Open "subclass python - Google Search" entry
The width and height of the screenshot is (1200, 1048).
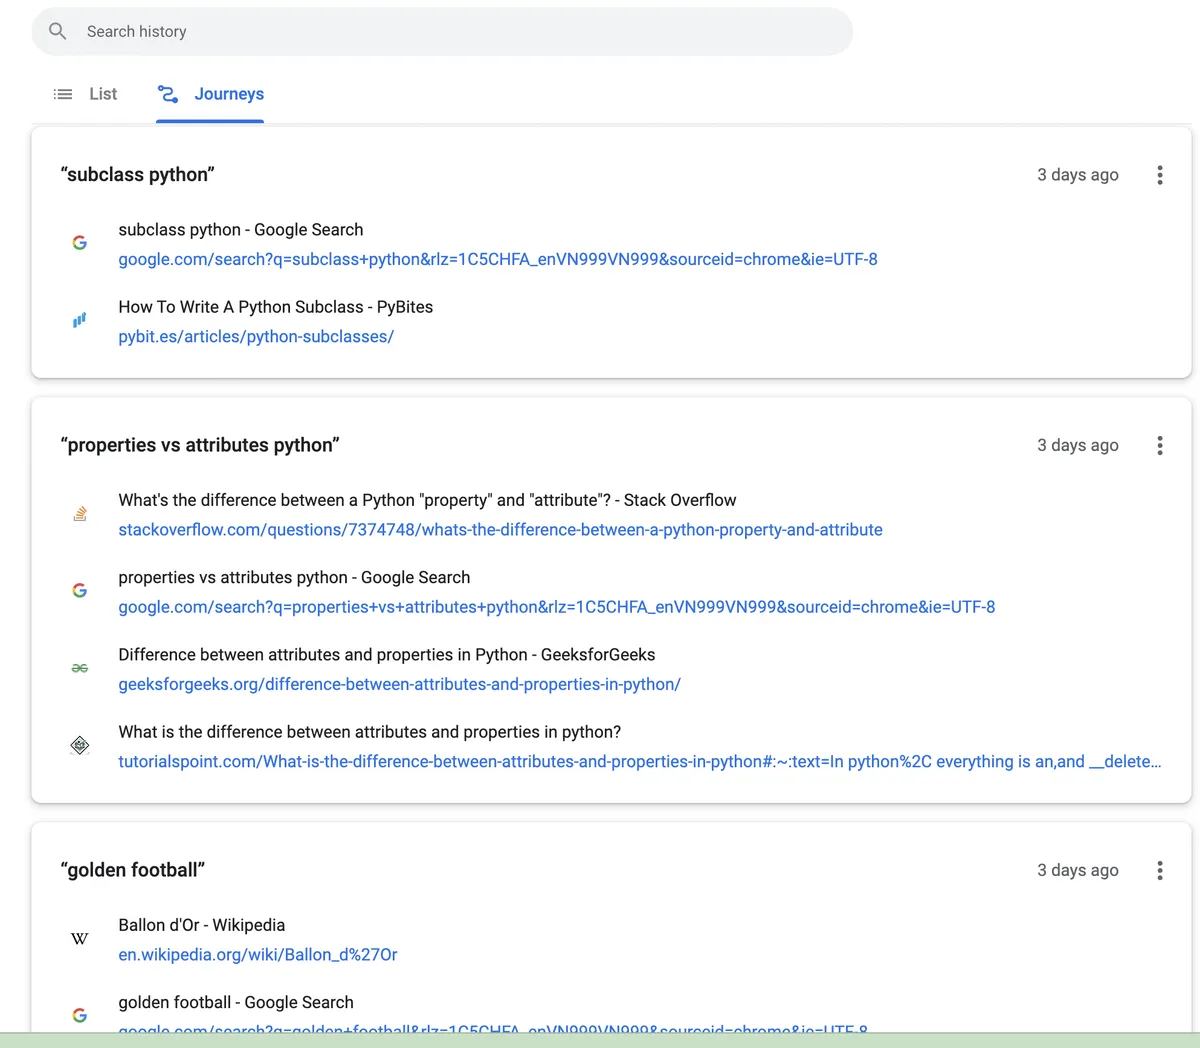(x=241, y=230)
